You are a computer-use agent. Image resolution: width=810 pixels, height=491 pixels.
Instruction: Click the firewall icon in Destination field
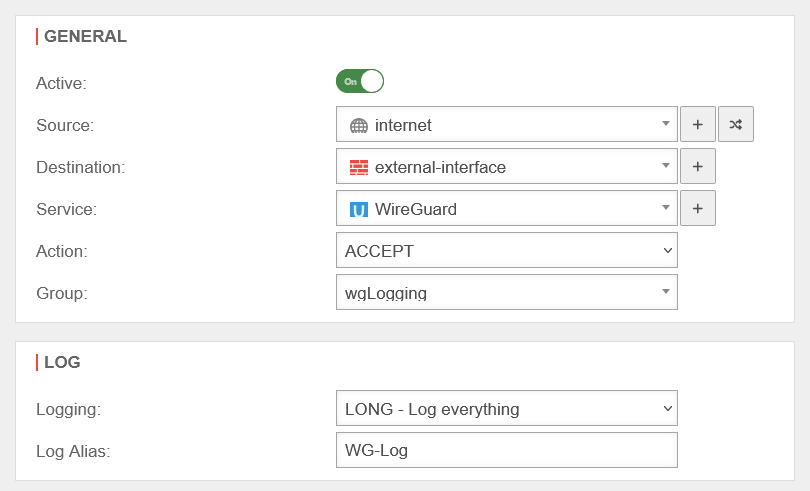(358, 168)
